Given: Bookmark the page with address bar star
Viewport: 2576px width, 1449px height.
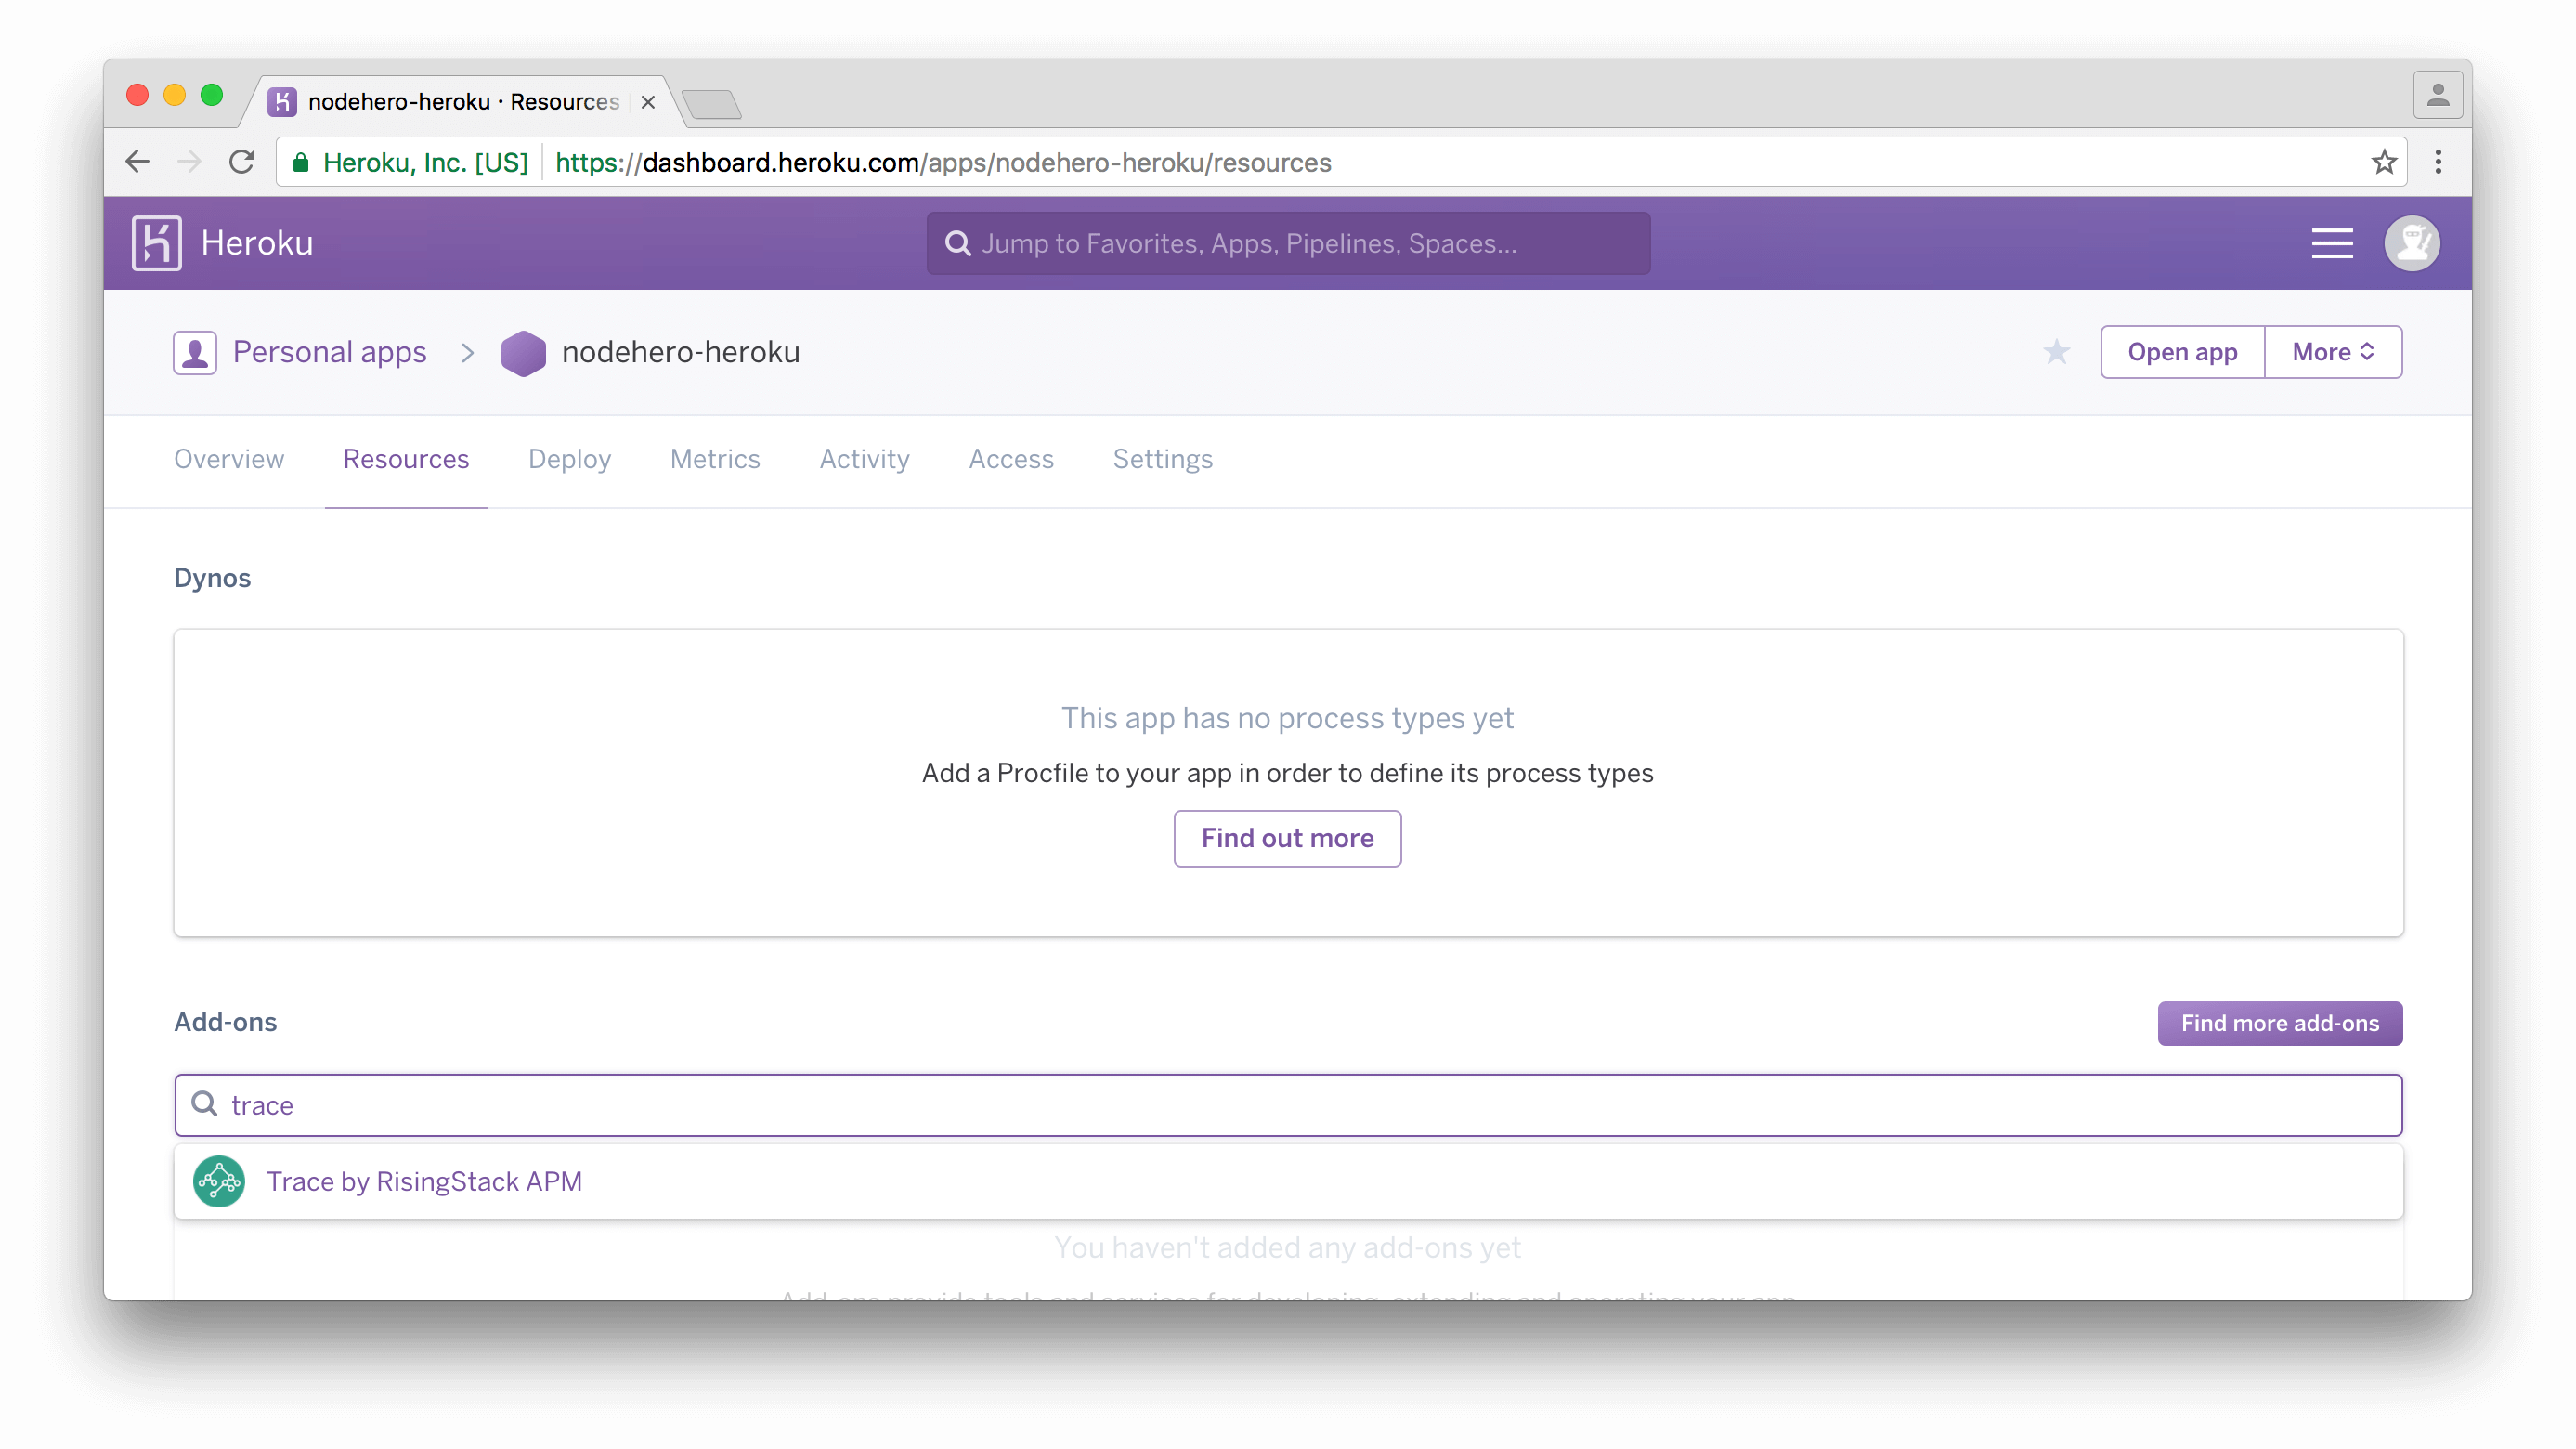Looking at the screenshot, I should pyautogui.click(x=2384, y=162).
